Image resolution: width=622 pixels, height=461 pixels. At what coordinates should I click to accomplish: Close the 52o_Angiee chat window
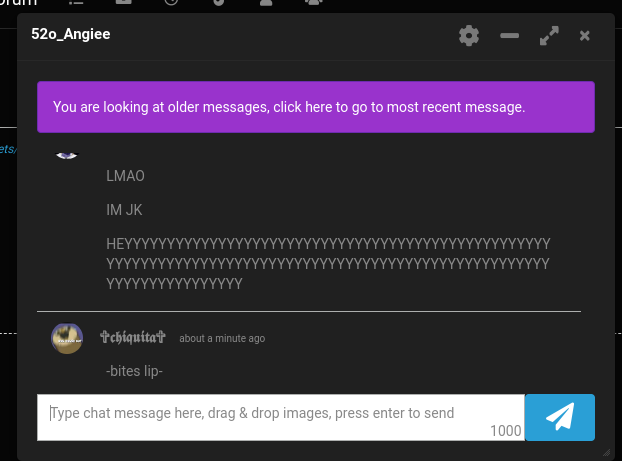[584, 36]
